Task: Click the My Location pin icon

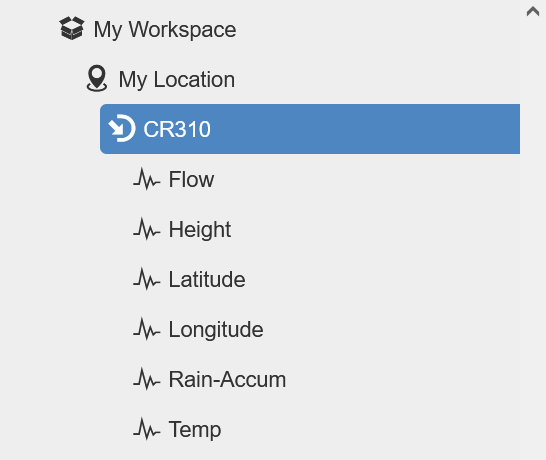Action: (97, 78)
